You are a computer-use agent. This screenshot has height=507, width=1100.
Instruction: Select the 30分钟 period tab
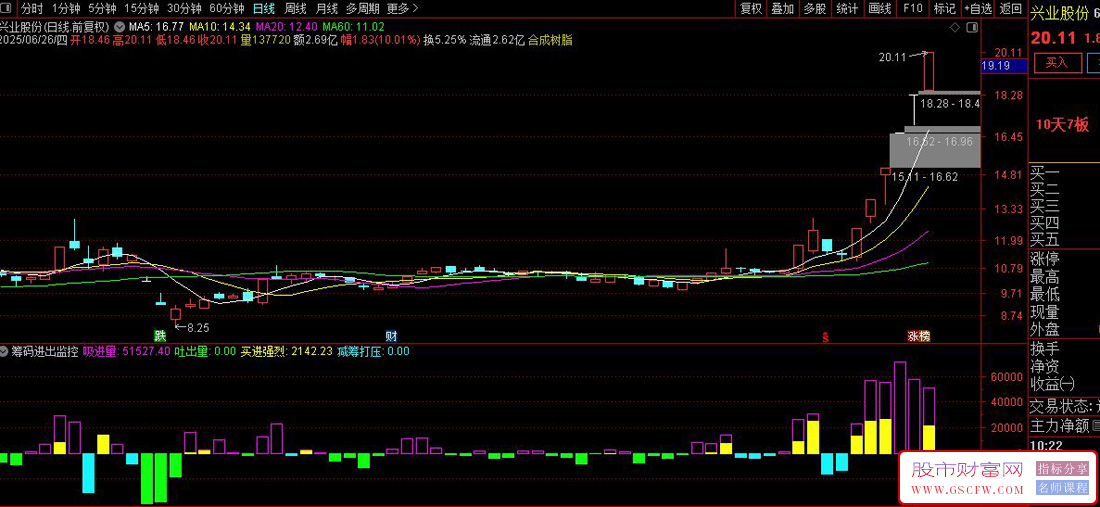184,9
